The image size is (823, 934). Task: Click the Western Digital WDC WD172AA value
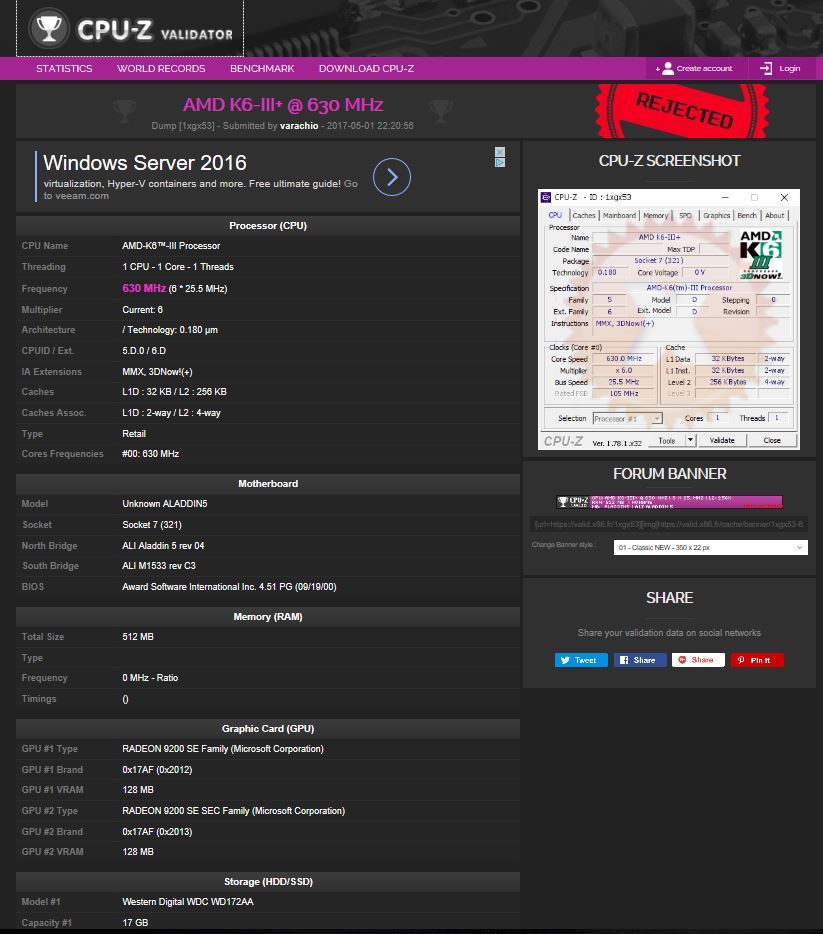coord(188,902)
